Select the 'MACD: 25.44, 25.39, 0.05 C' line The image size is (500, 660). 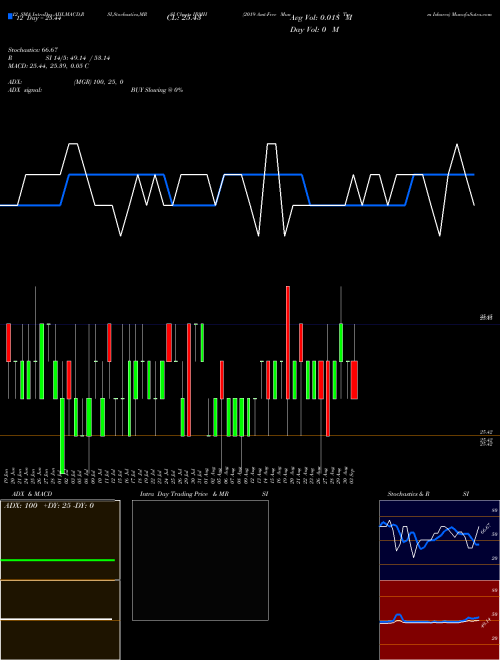point(48,66)
